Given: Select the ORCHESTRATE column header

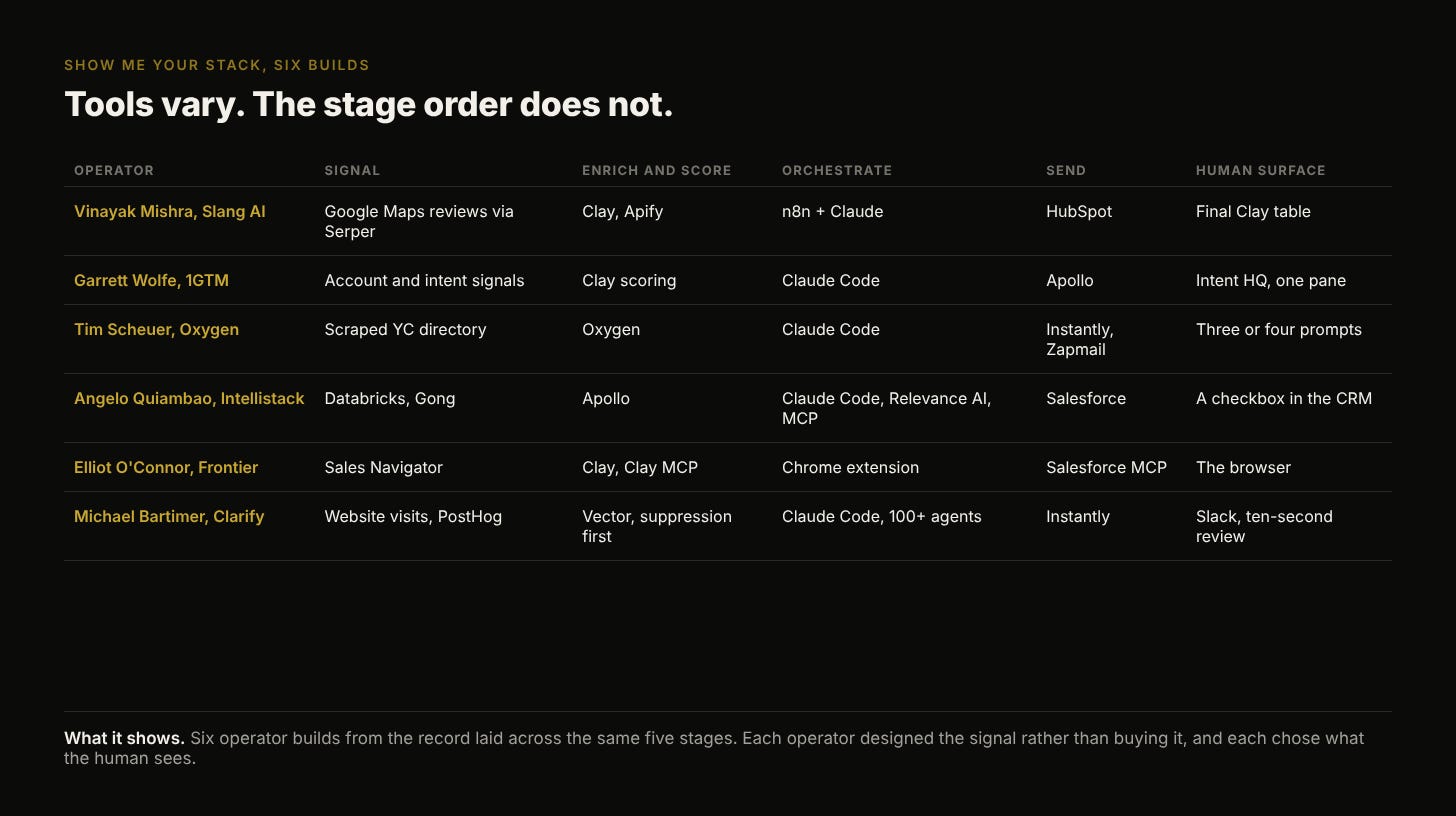Looking at the screenshot, I should [837, 170].
